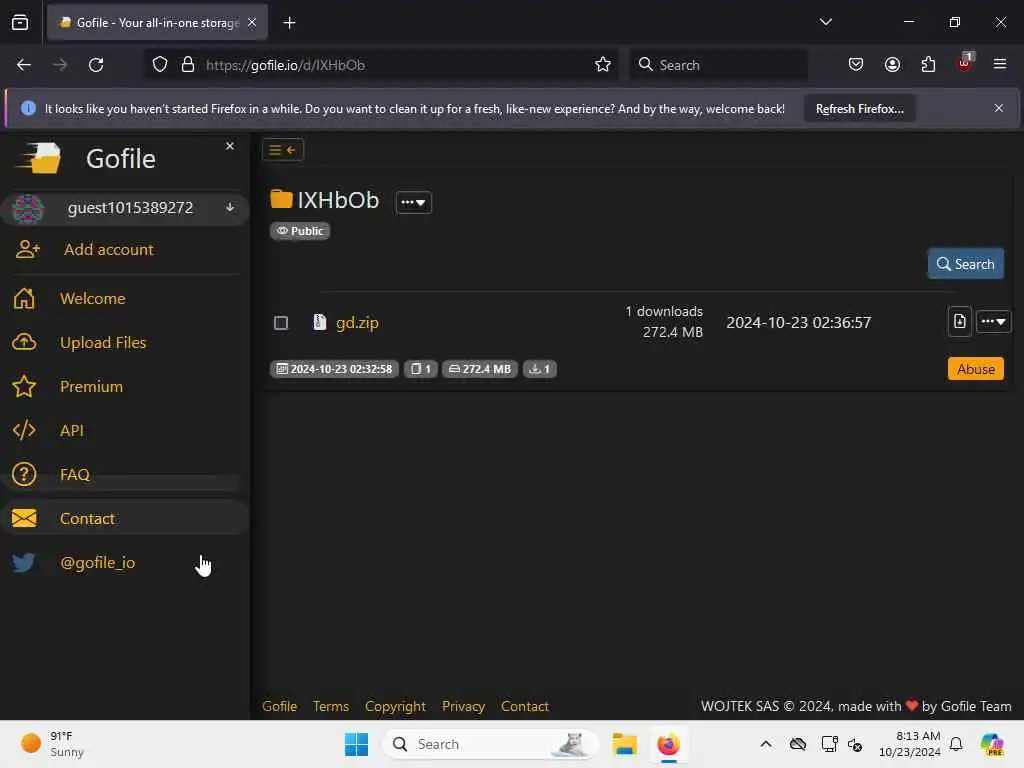Click the guest account avatar
Image resolution: width=1024 pixels, height=768 pixels.
click(x=28, y=208)
